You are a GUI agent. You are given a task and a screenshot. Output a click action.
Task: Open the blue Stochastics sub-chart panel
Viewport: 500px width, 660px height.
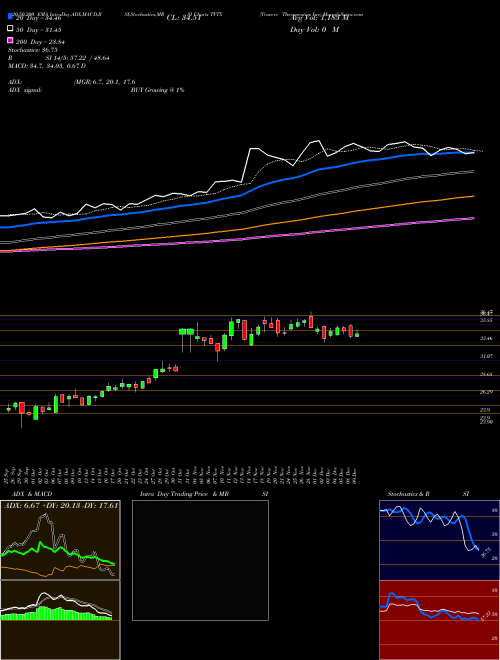point(439,540)
